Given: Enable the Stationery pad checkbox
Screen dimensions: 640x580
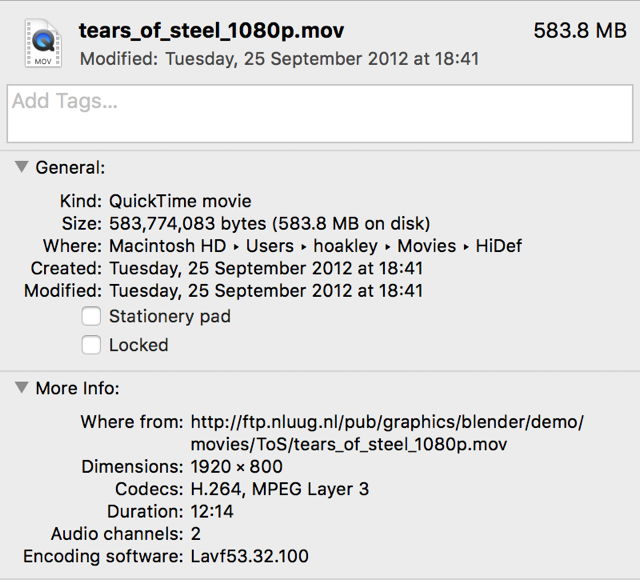Looking at the screenshot, I should (x=91, y=316).
